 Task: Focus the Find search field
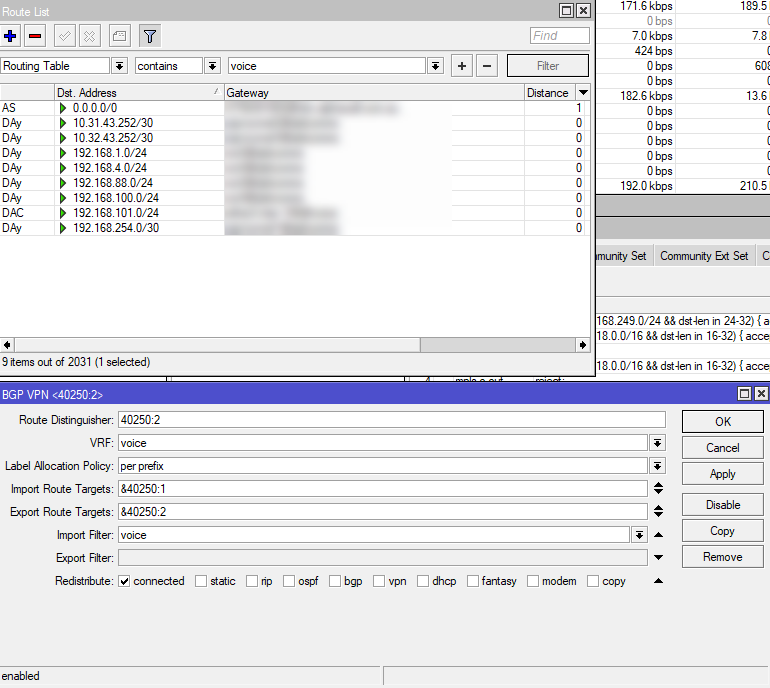[559, 36]
